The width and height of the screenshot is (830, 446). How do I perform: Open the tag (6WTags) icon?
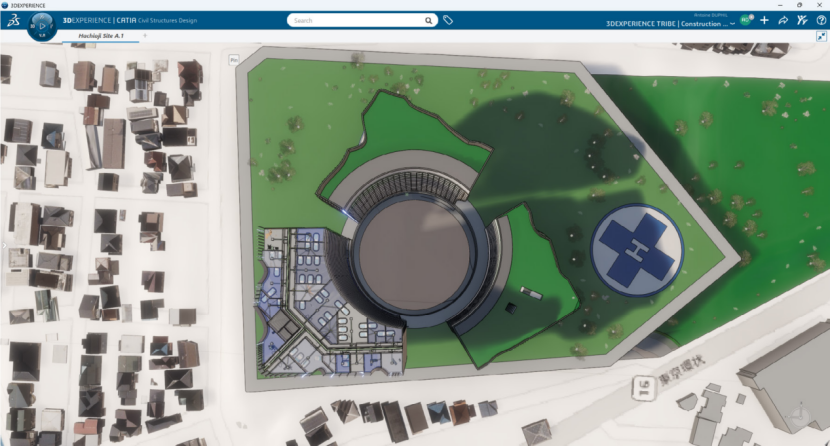pyautogui.click(x=448, y=20)
